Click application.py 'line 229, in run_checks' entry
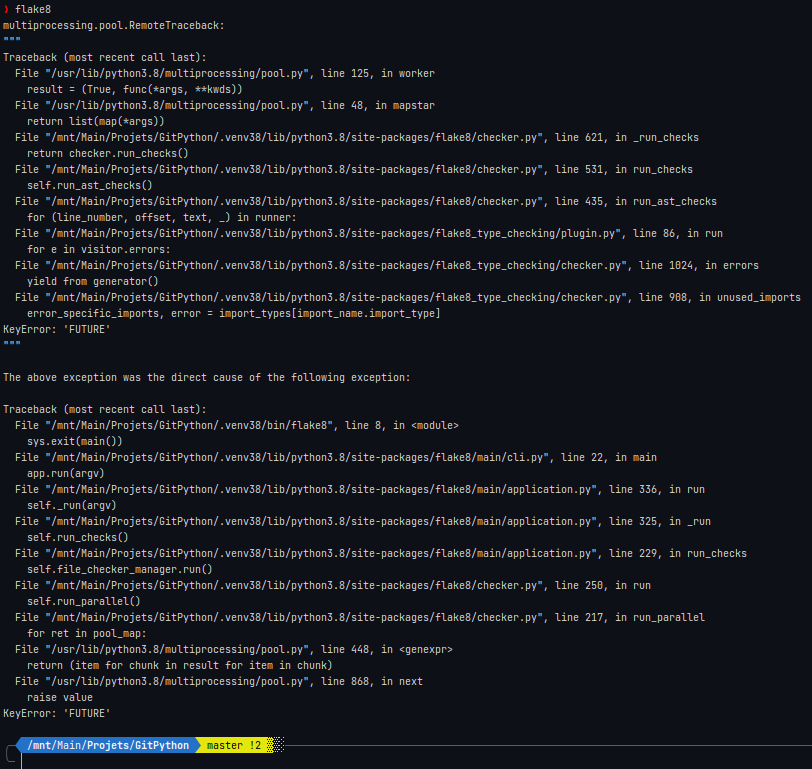812x769 pixels. [381, 554]
